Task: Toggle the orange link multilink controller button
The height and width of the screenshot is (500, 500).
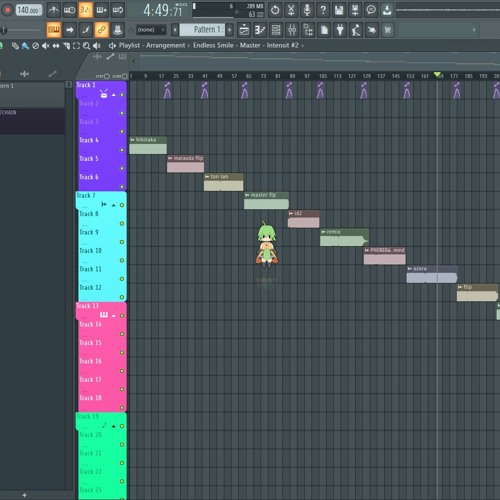Action: pyautogui.click(x=102, y=30)
